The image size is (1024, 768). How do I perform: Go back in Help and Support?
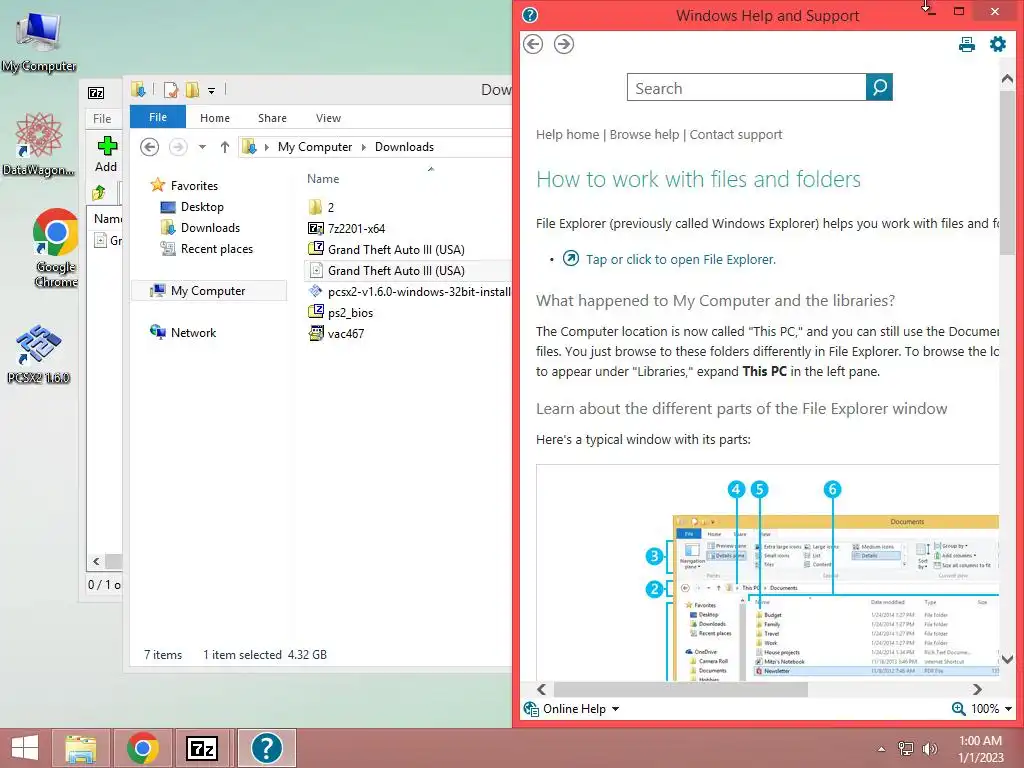coord(533,44)
